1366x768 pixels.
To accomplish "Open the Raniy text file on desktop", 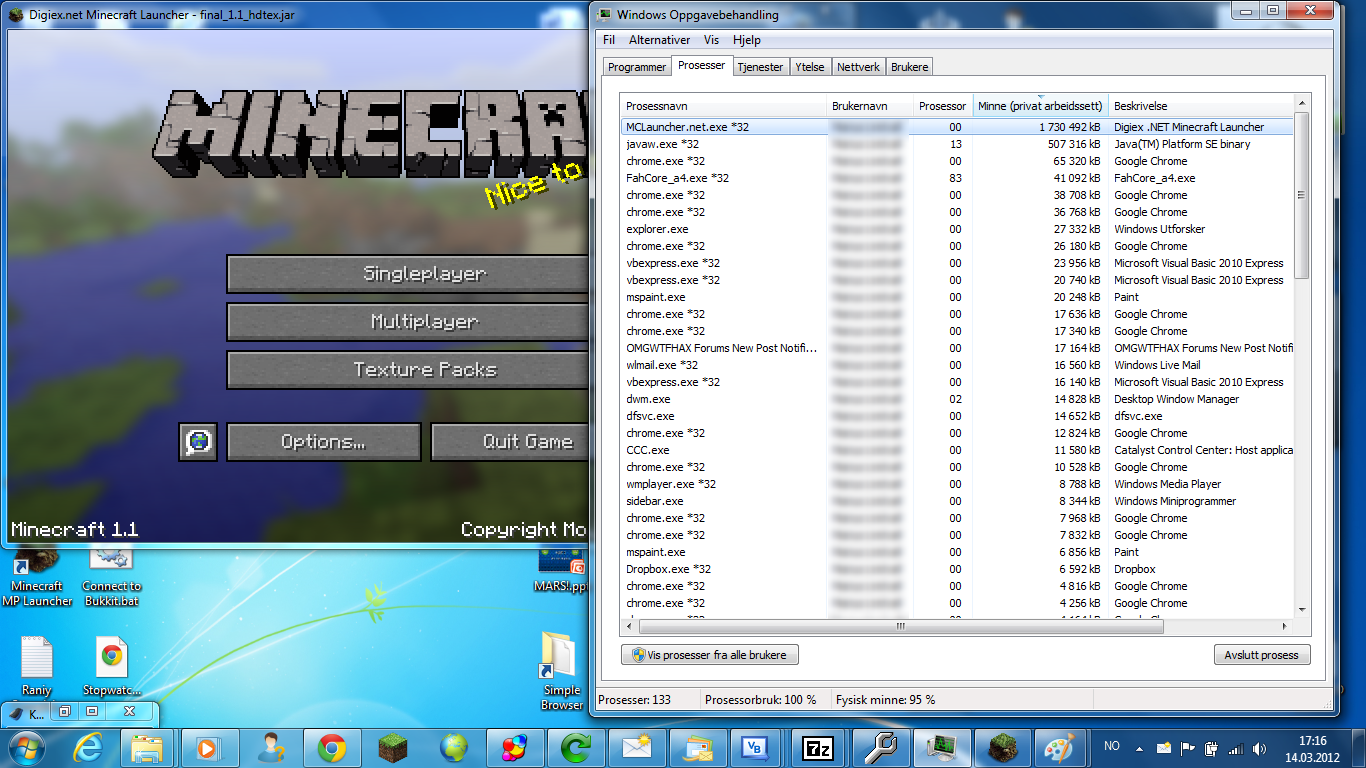I will tap(37, 666).
